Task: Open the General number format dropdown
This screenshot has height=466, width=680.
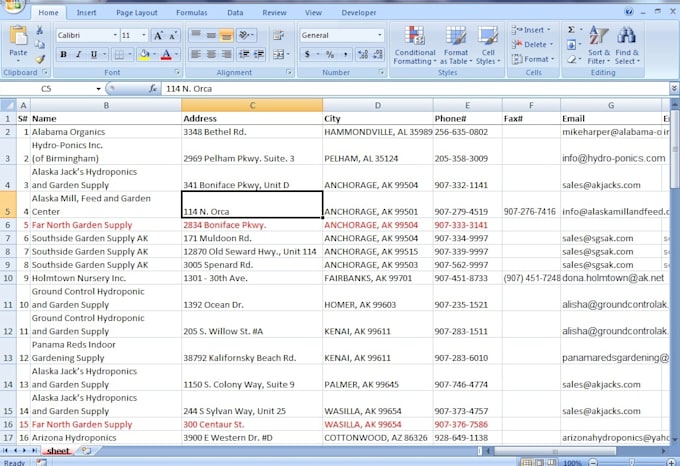Action: click(379, 35)
